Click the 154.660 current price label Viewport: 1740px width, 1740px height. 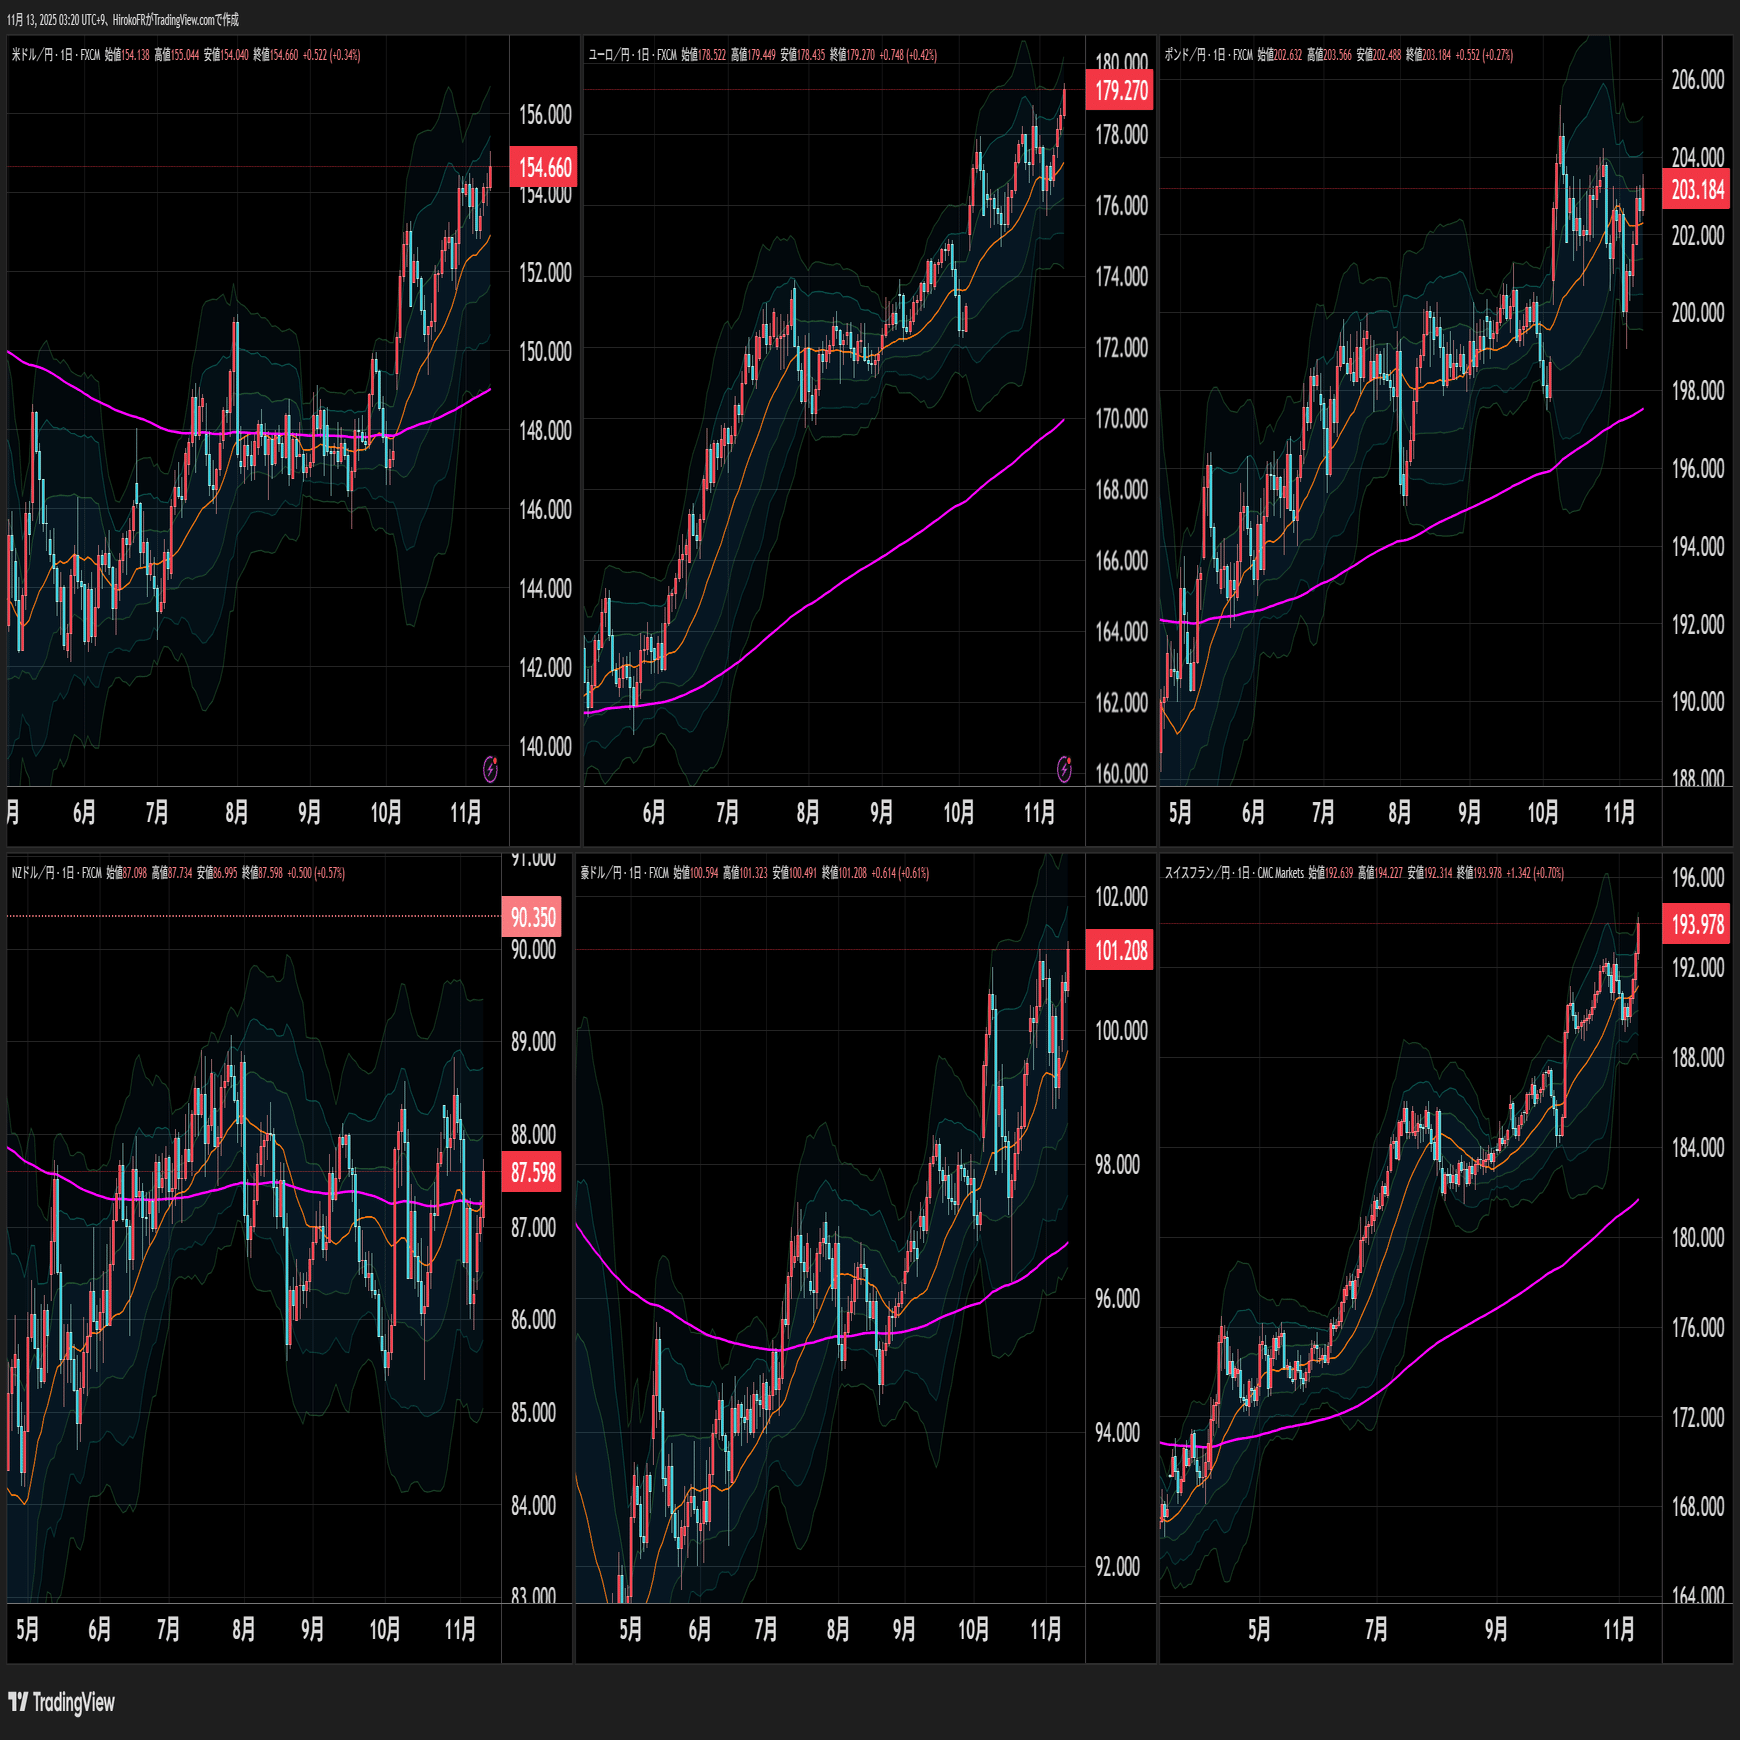point(544,167)
